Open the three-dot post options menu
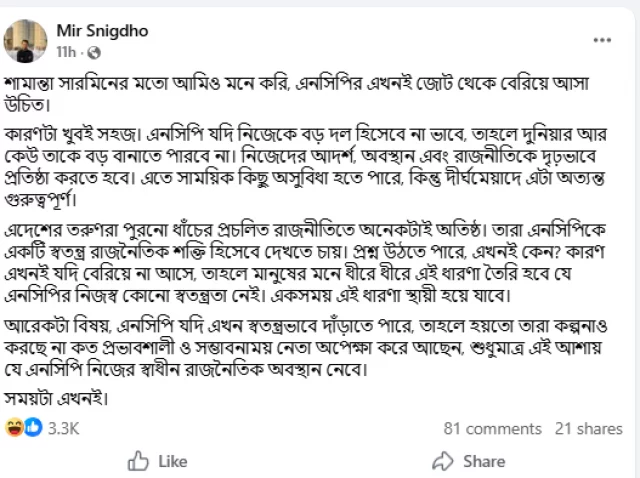This screenshot has height=478, width=640. (x=602, y=40)
